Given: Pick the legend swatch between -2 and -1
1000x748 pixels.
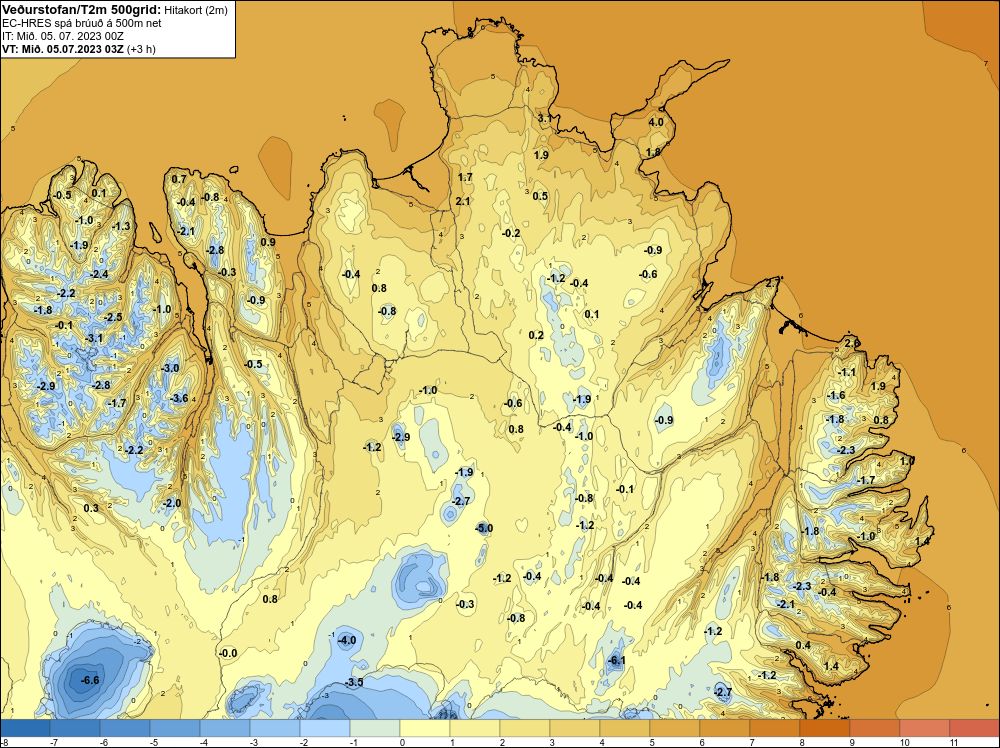Looking at the screenshot, I should (325, 728).
